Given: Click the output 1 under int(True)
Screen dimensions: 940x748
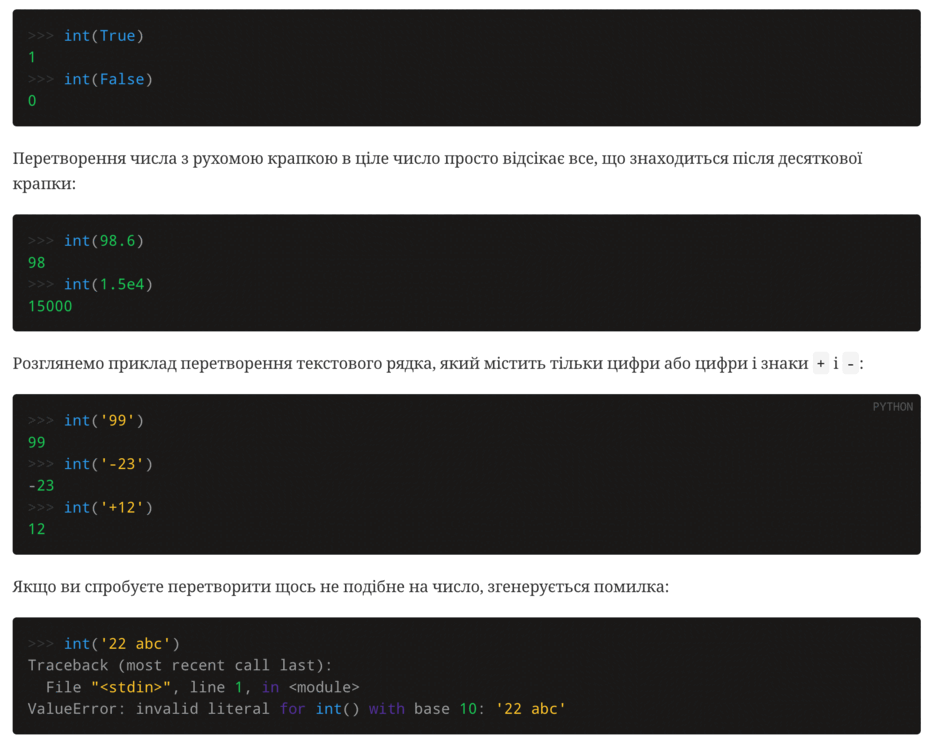Looking at the screenshot, I should pyautogui.click(x=32, y=58).
